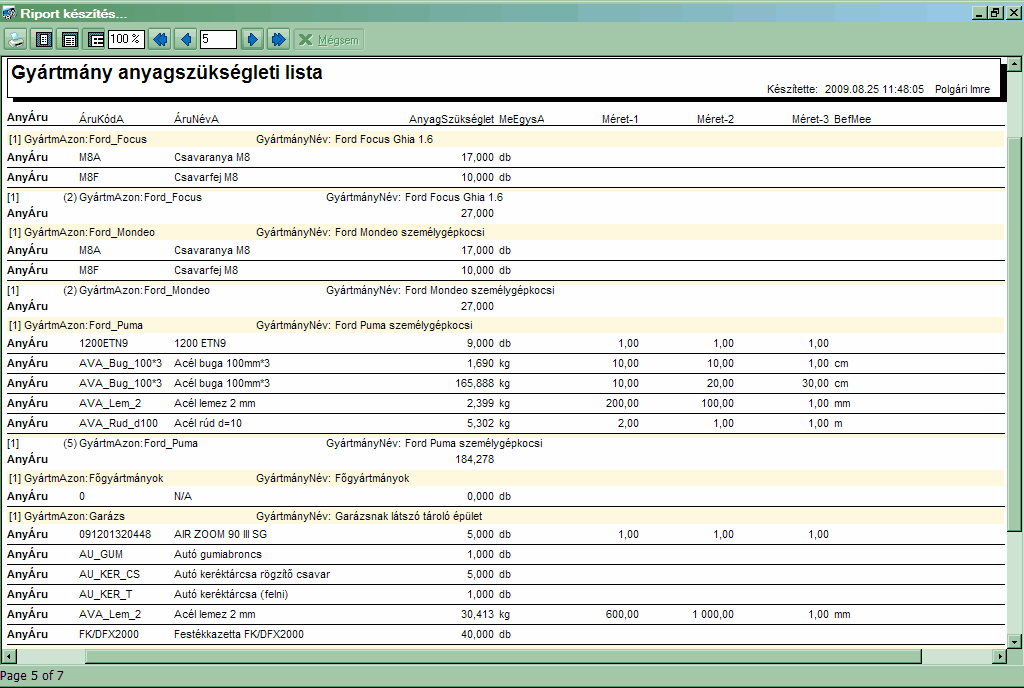Click the 'ÁruNévA' column header
Screen dimensions: 1024x688
pos(196,119)
